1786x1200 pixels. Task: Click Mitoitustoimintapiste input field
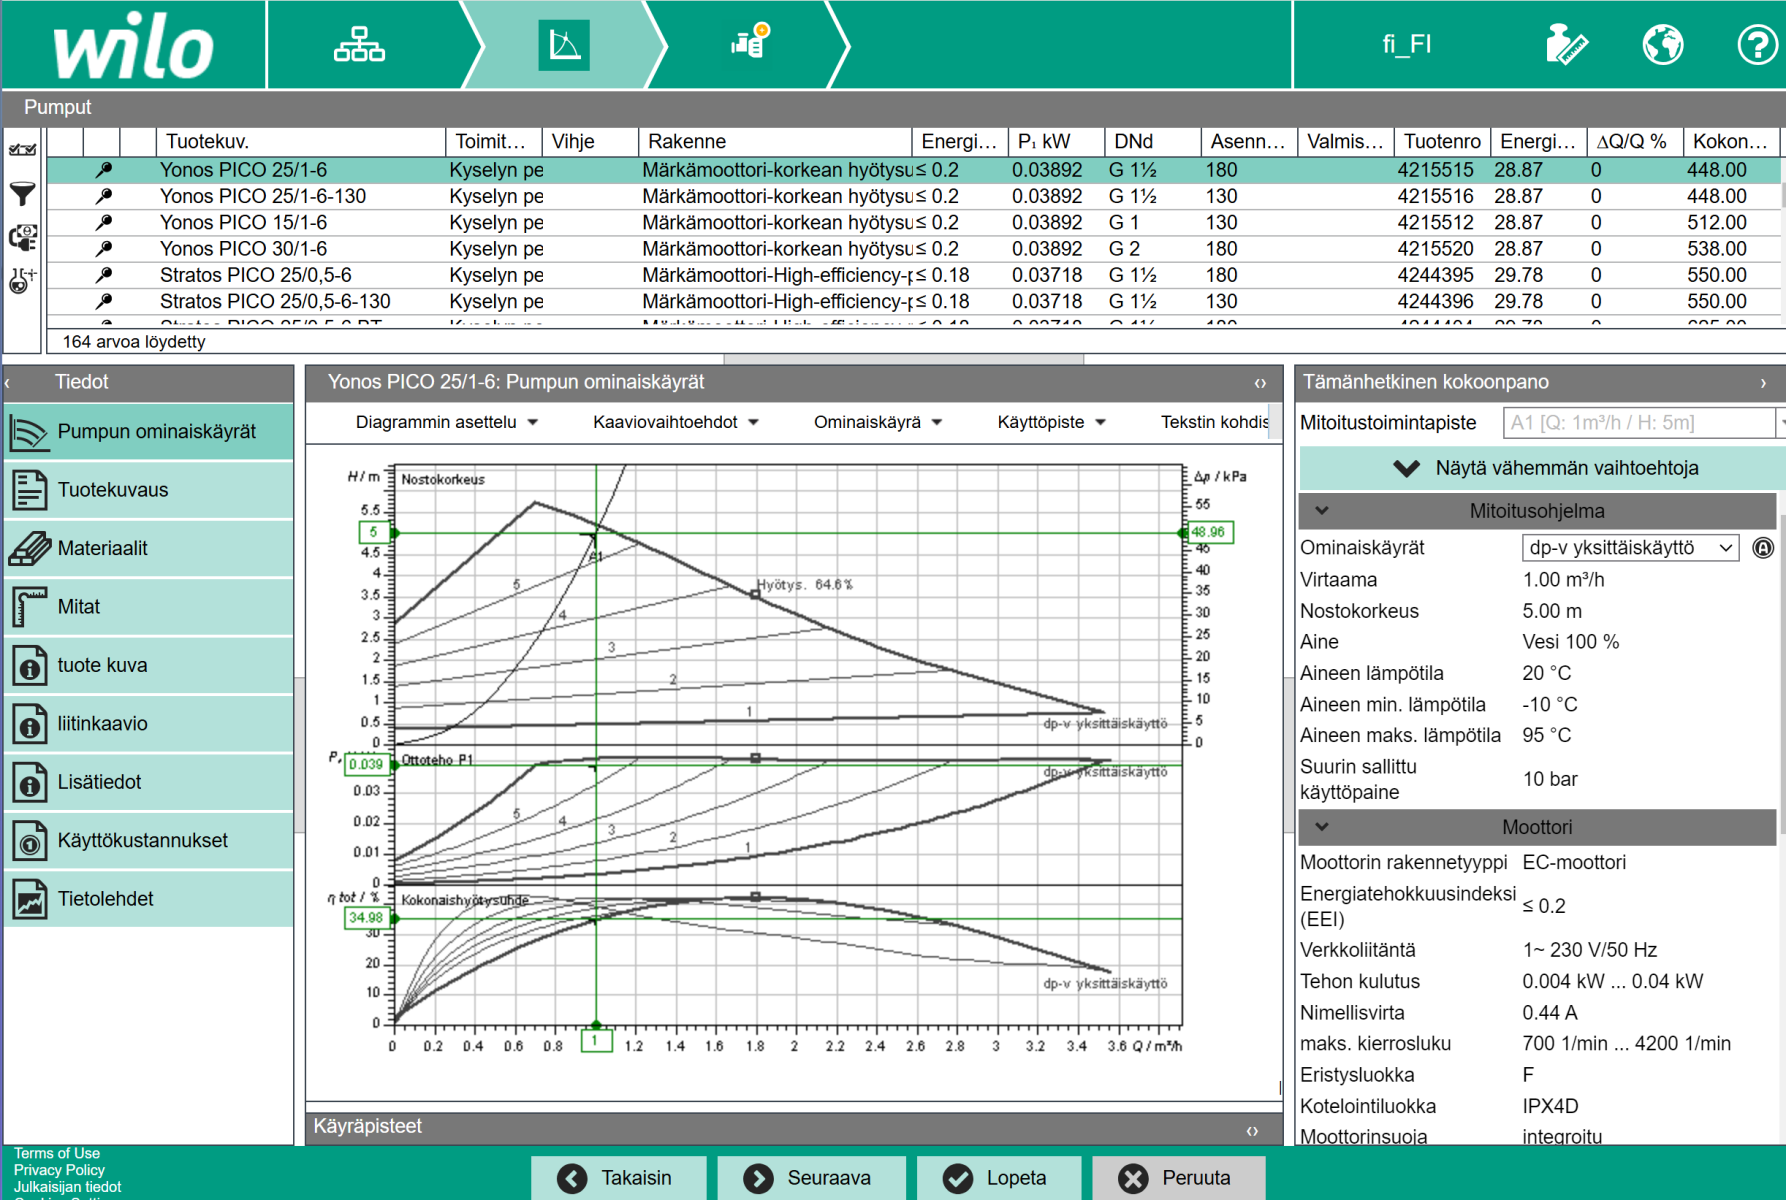click(x=1638, y=423)
